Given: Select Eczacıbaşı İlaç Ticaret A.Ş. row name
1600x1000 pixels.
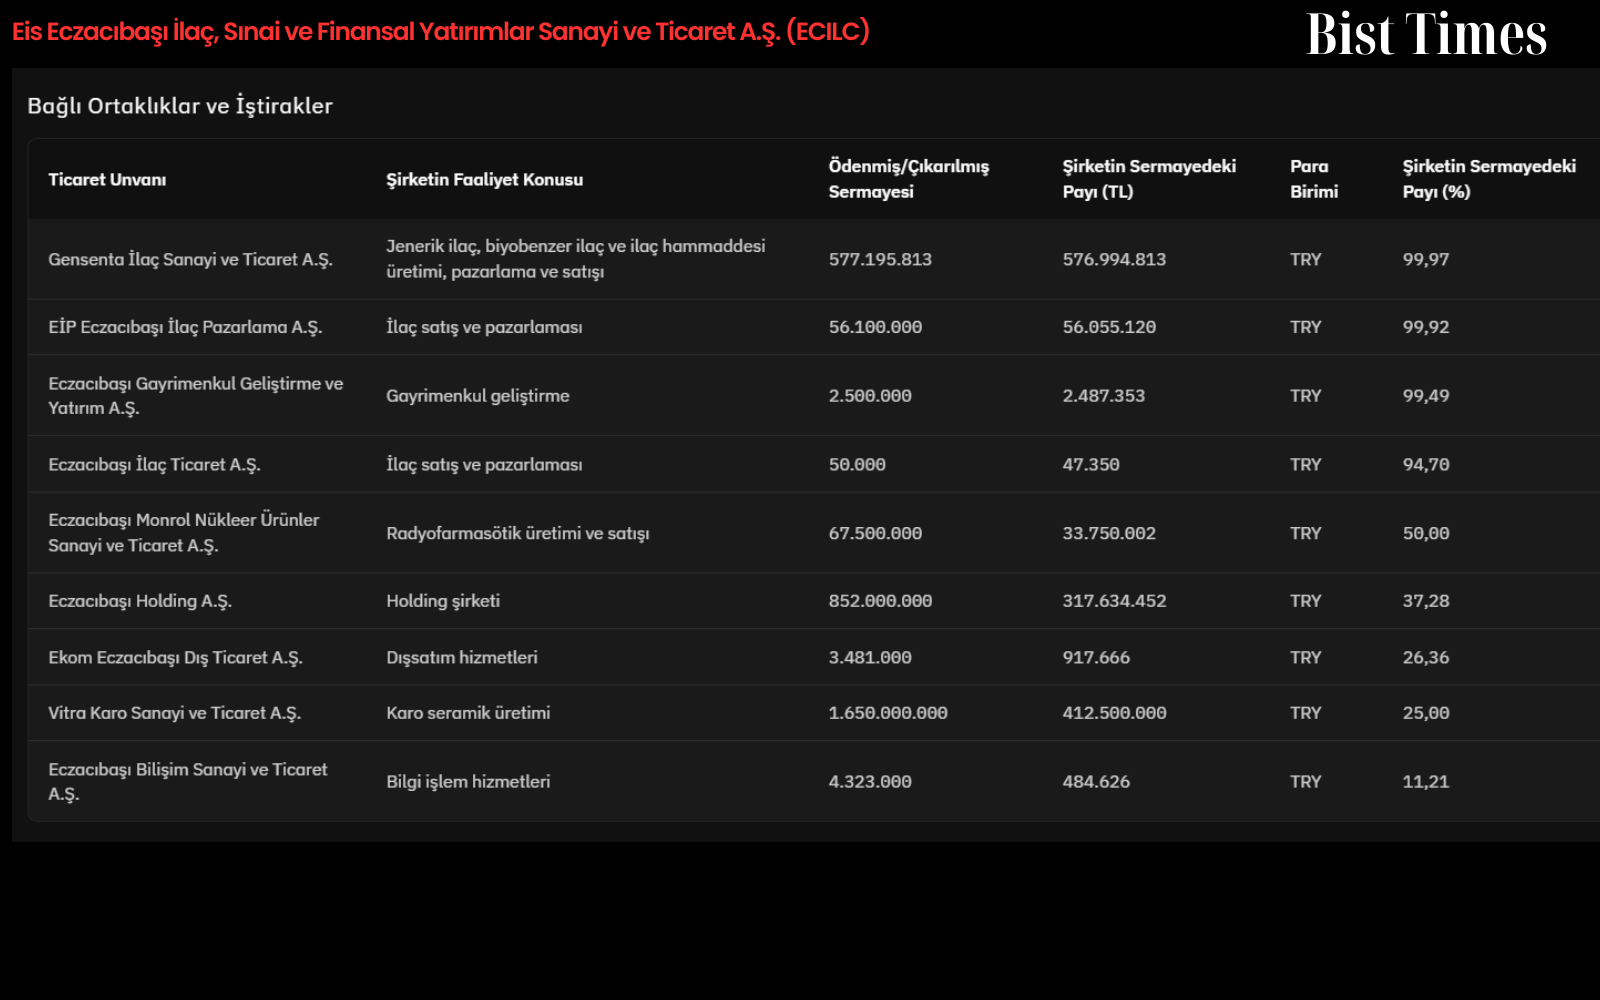Looking at the screenshot, I should [154, 464].
